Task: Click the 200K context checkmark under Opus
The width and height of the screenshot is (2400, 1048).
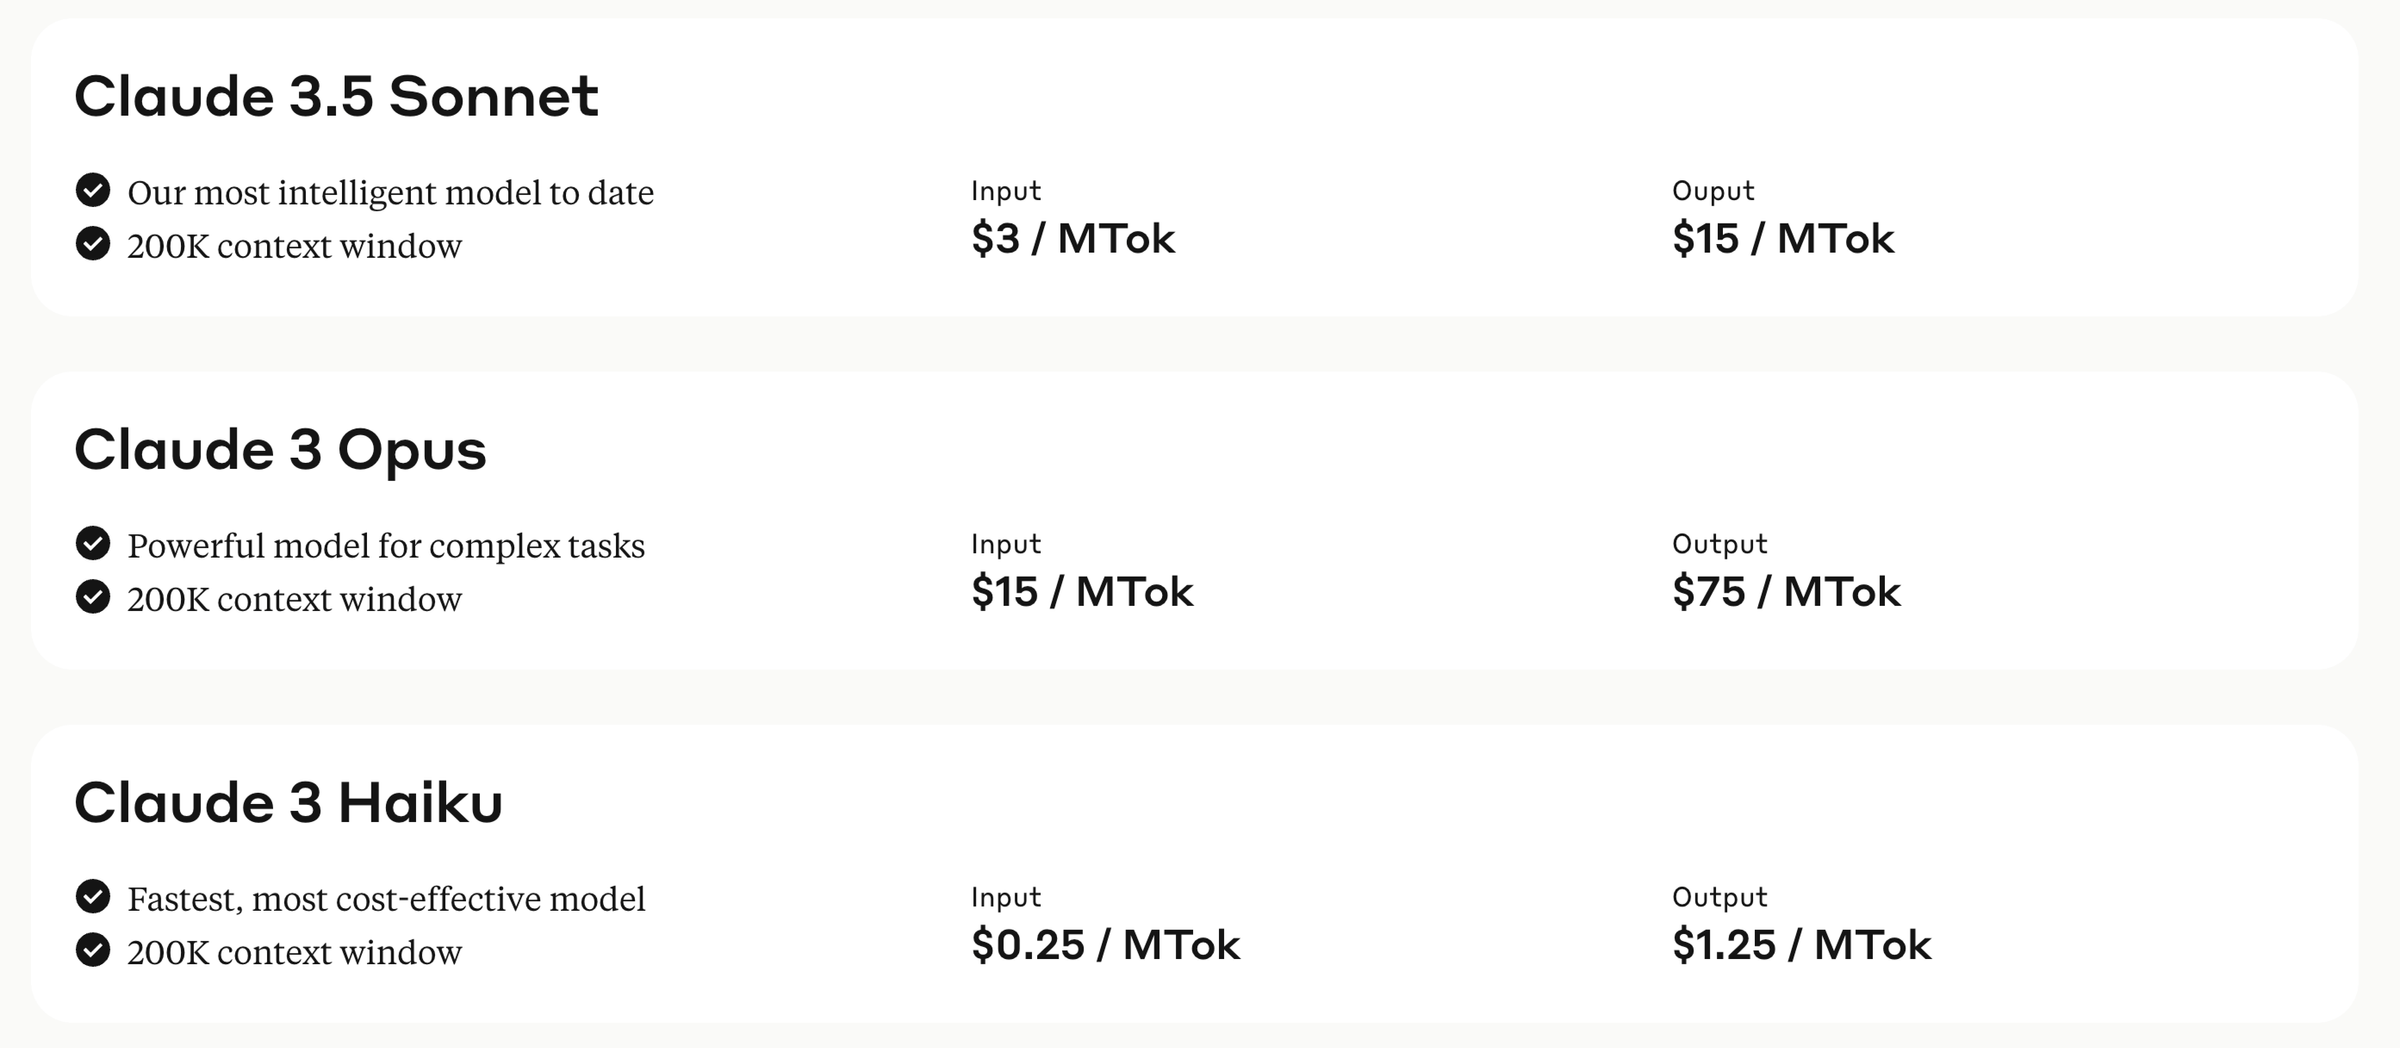Action: pos(93,596)
